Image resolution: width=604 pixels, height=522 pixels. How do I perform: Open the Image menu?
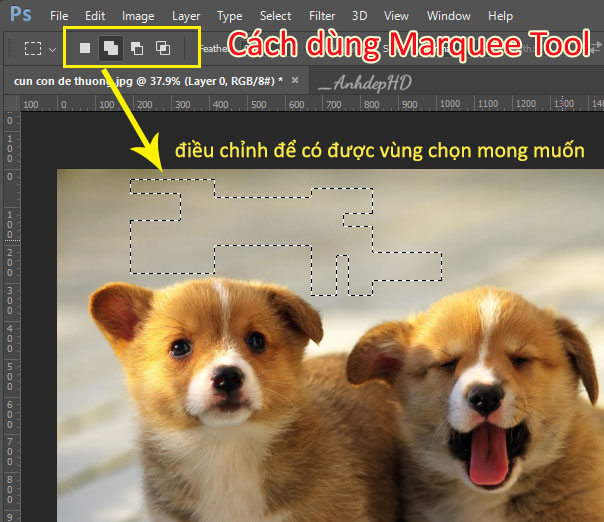pyautogui.click(x=138, y=16)
